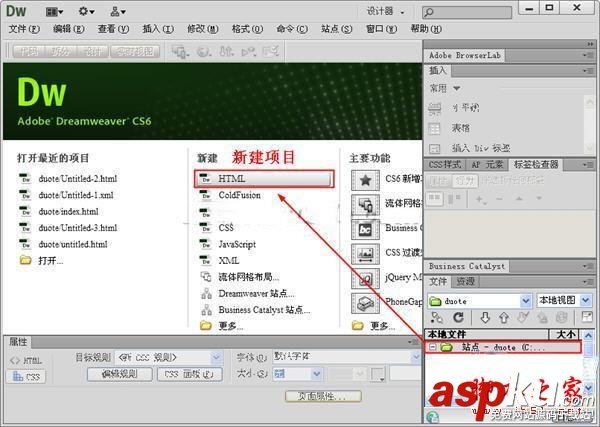Click the PhoneGap feature icon
Image resolution: width=600 pixels, height=427 pixels.
click(x=365, y=303)
